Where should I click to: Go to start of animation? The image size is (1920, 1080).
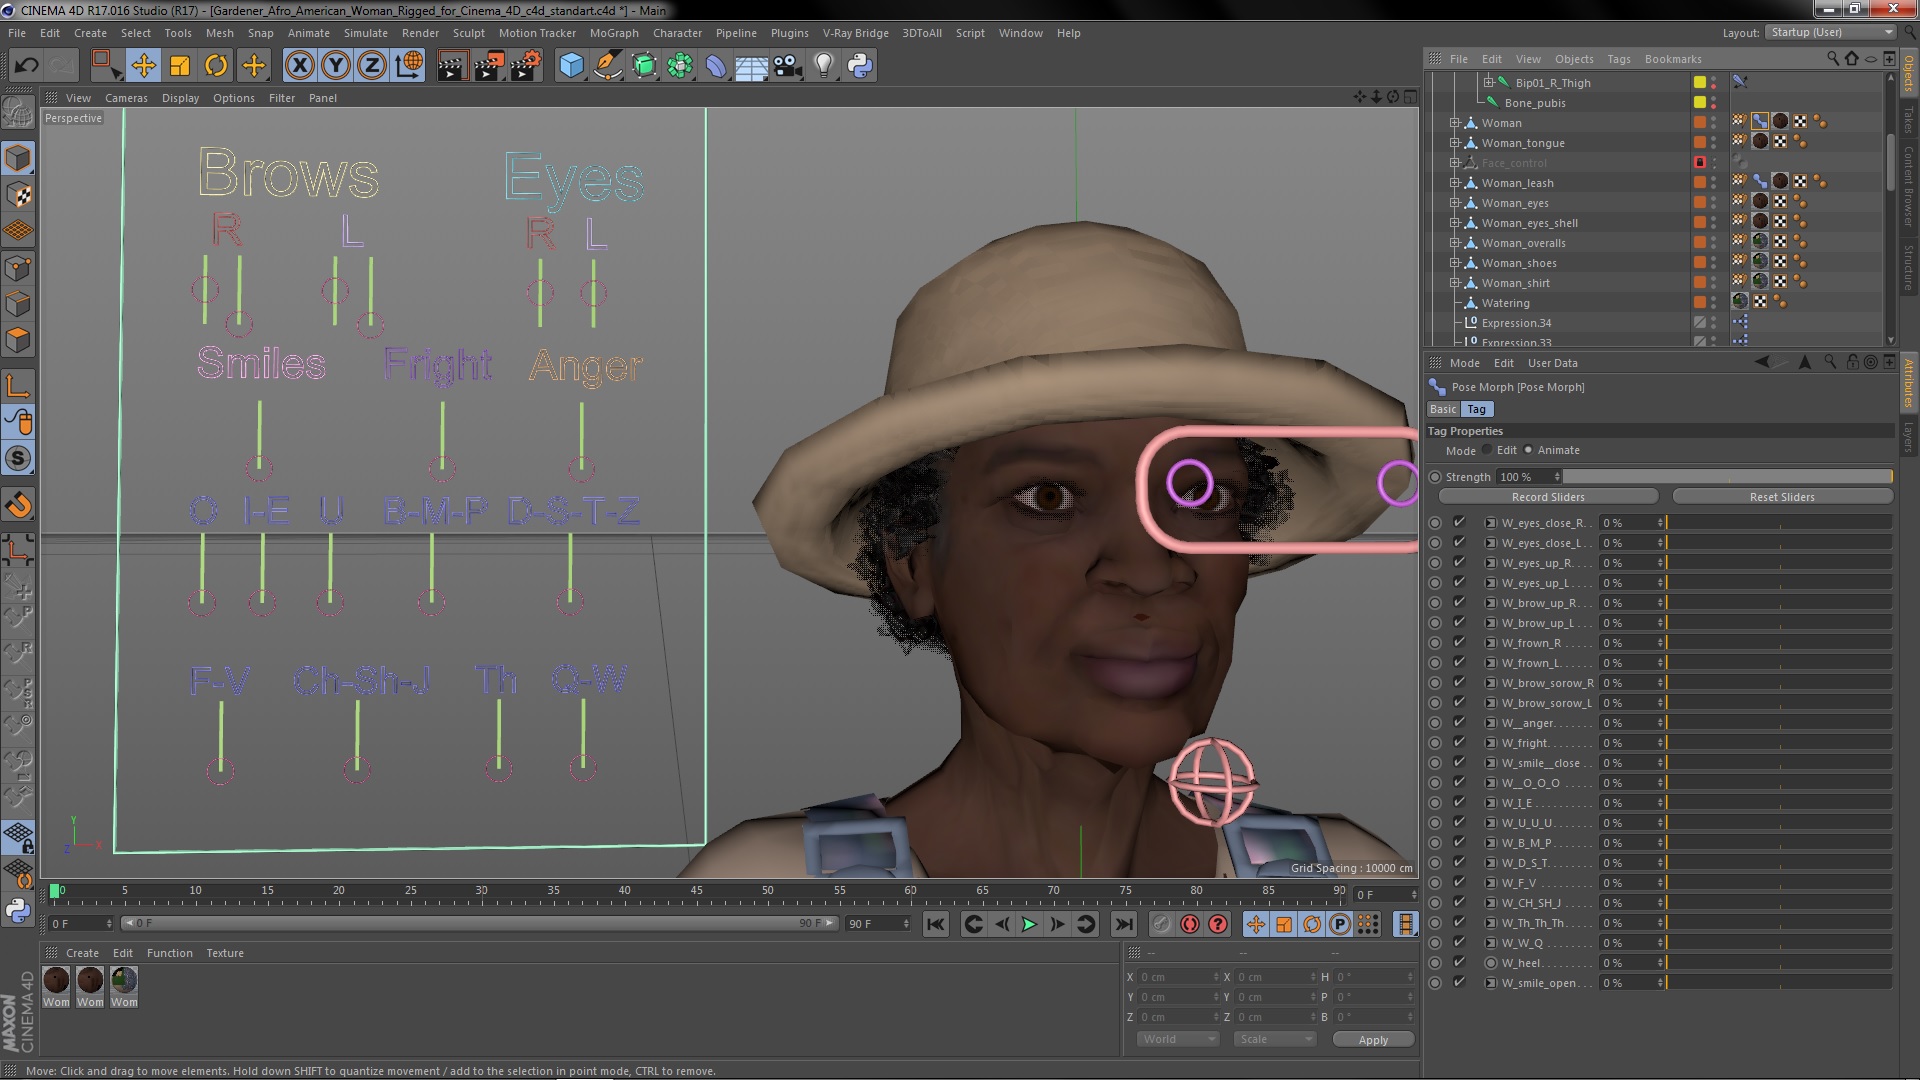935,925
